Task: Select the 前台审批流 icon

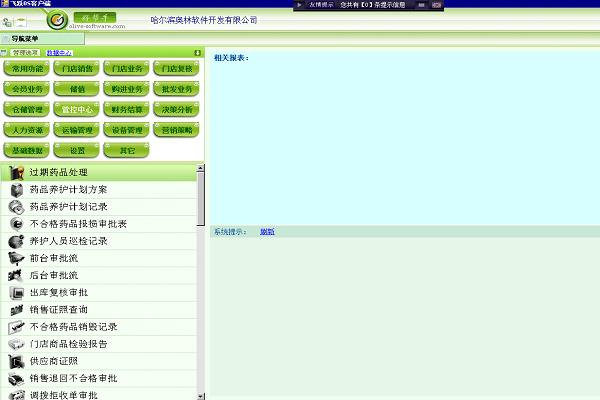Action: coord(17,258)
